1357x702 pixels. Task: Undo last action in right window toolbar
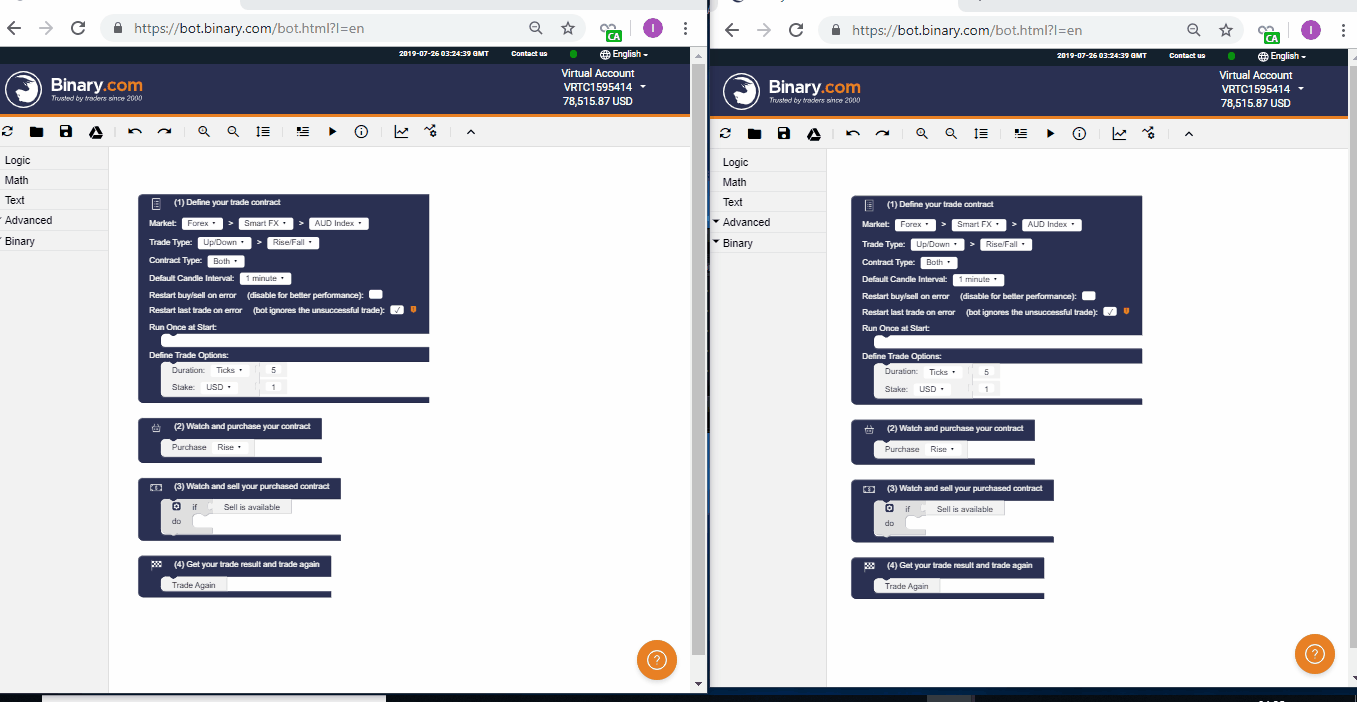click(x=853, y=134)
